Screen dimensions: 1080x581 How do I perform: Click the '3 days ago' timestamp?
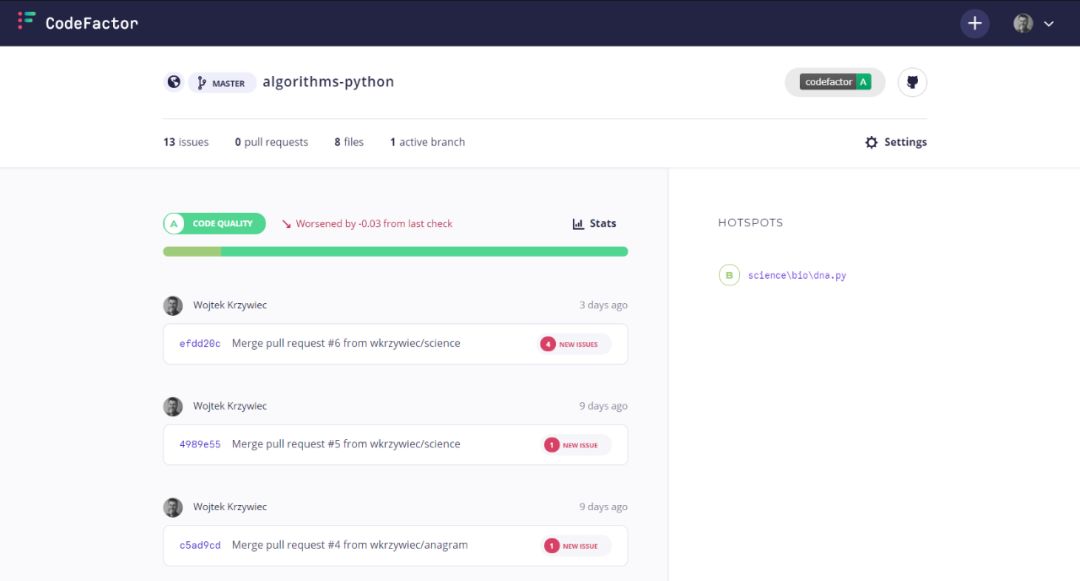pyautogui.click(x=603, y=305)
